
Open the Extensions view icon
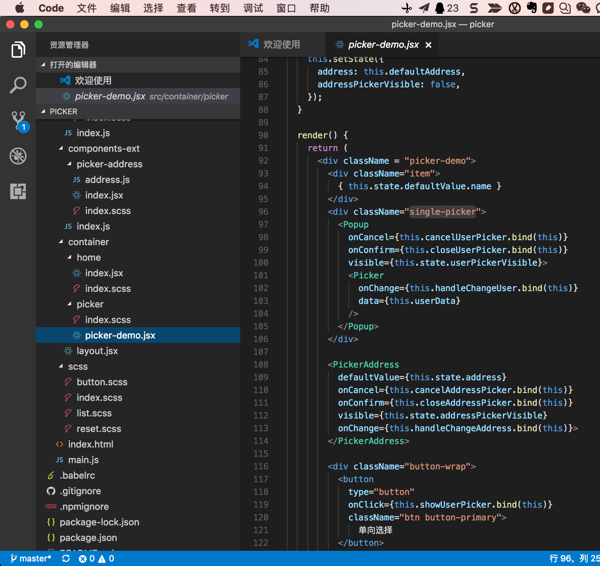[18, 191]
